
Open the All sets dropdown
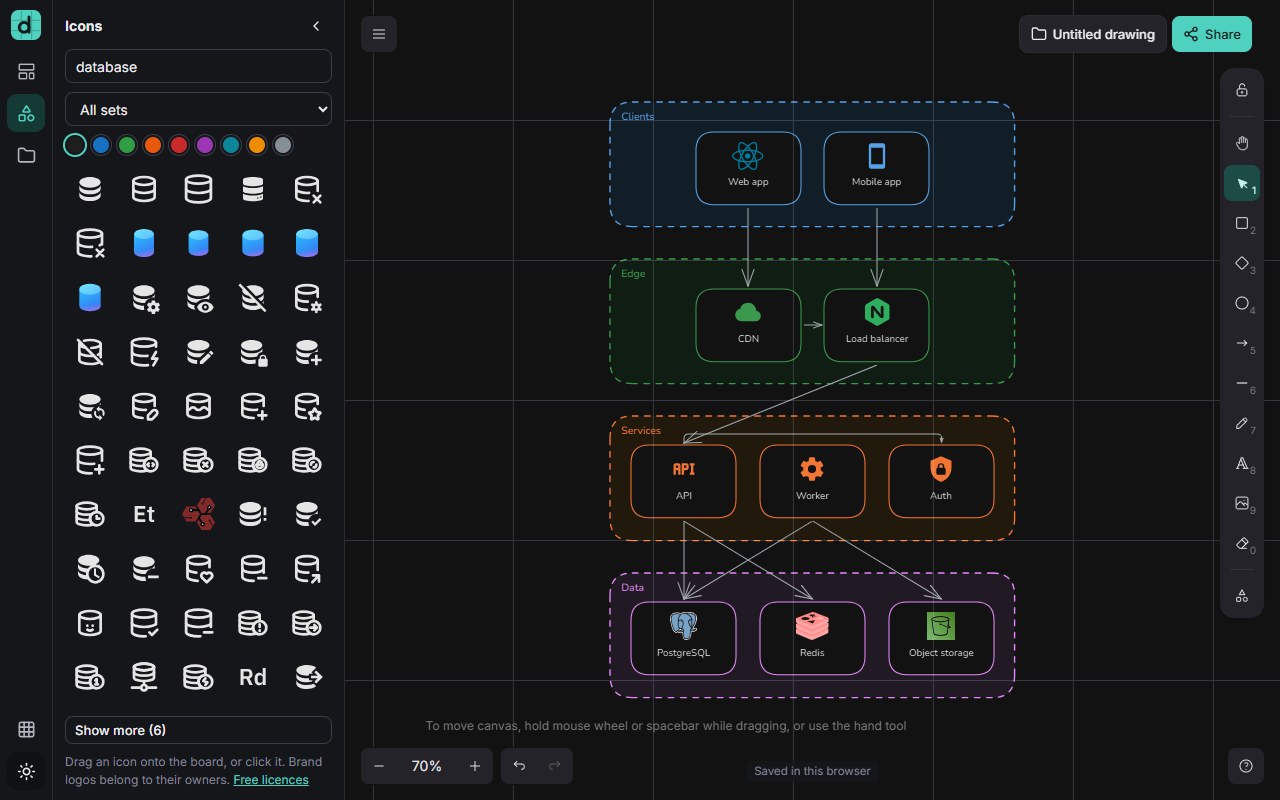pyautogui.click(x=198, y=110)
